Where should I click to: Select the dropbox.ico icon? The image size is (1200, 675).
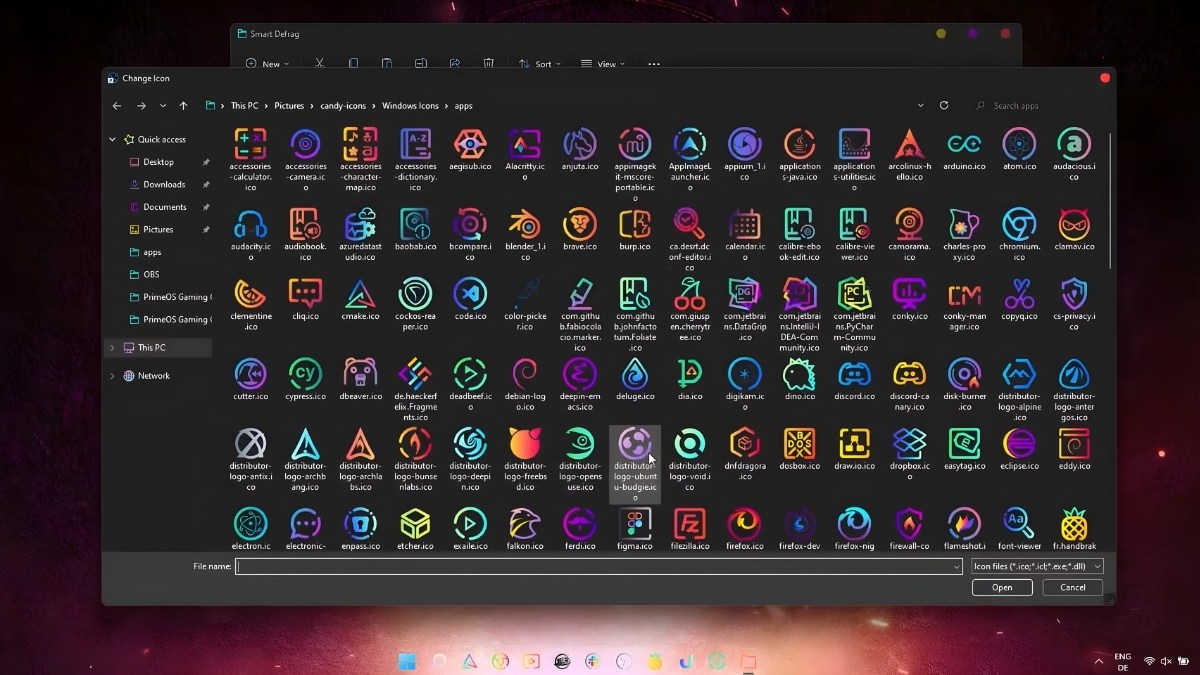909,455
